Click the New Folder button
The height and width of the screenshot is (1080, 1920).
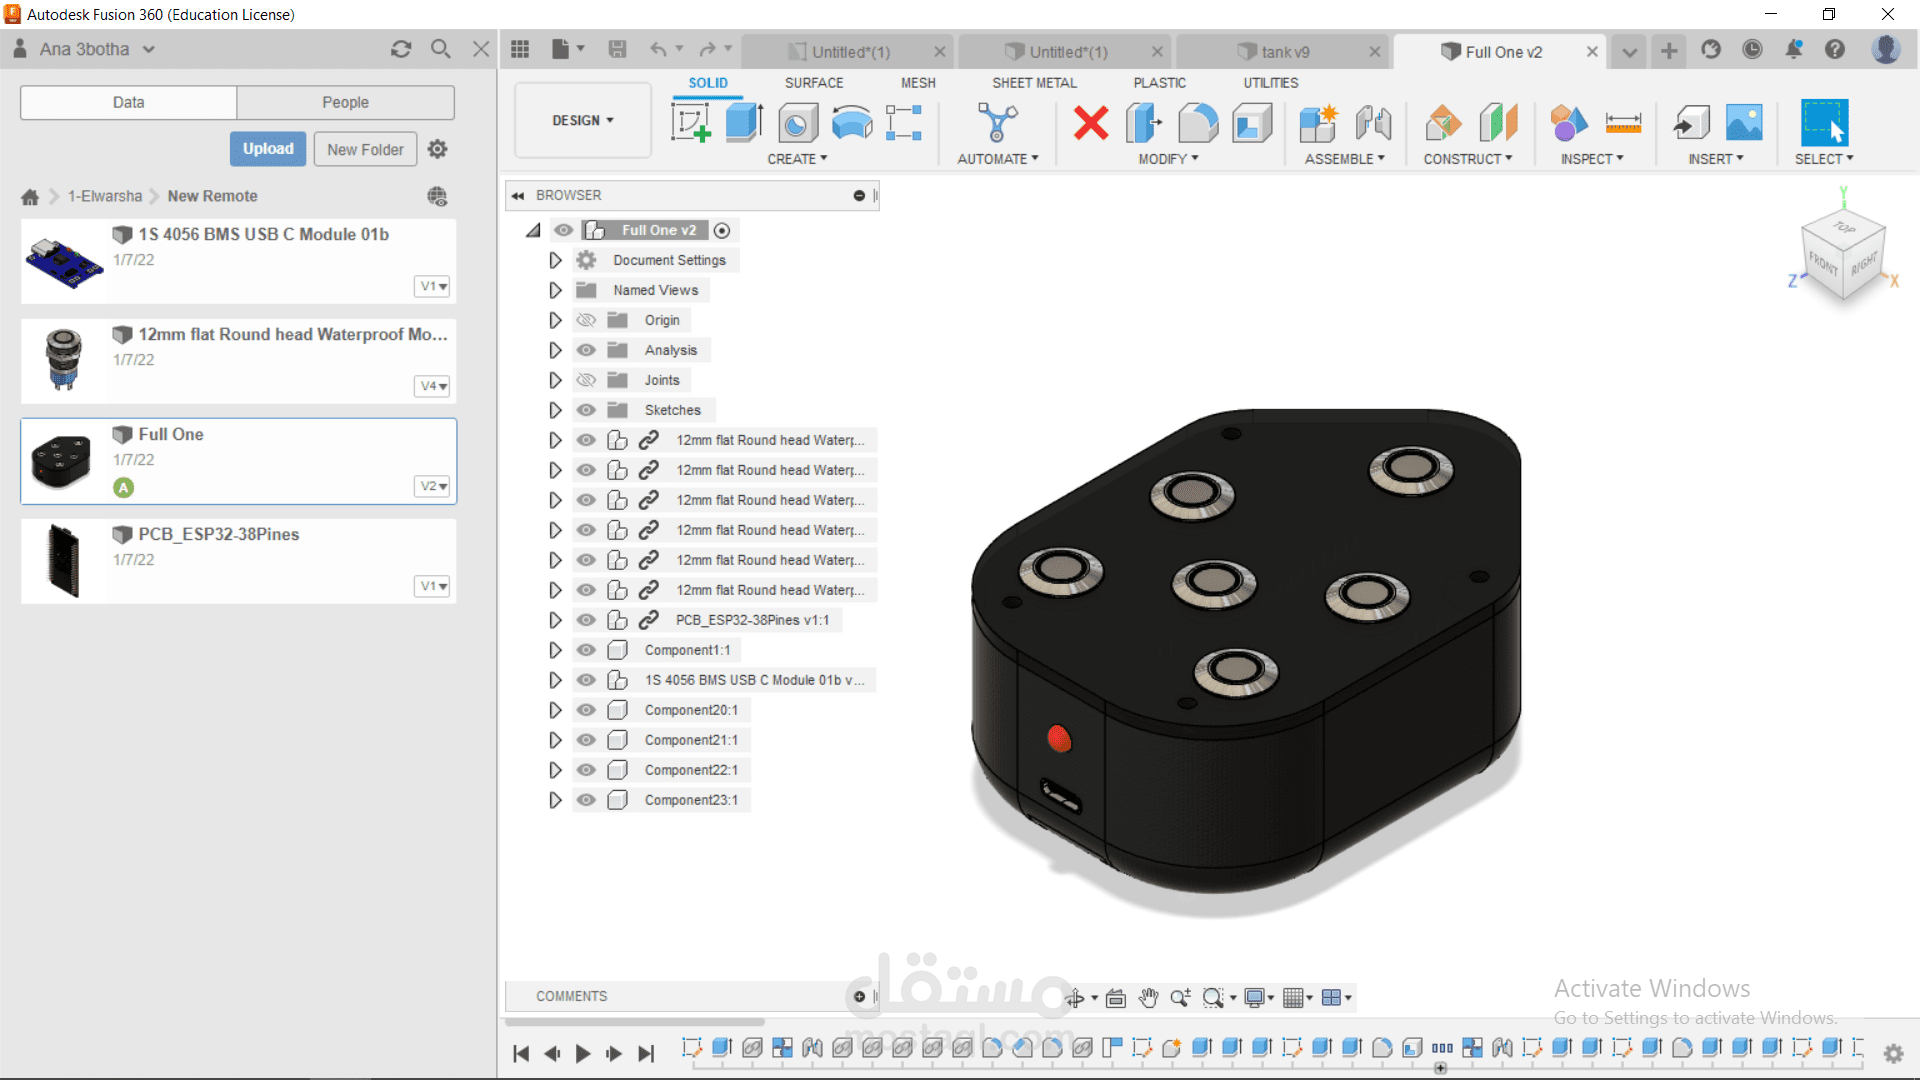pyautogui.click(x=365, y=149)
